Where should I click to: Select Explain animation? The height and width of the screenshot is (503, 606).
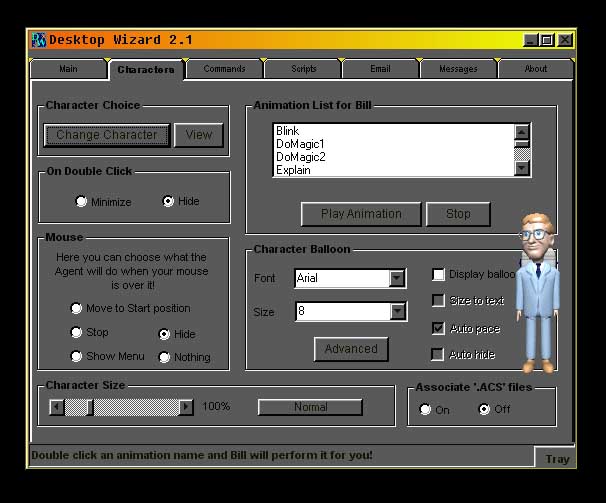click(x=394, y=170)
